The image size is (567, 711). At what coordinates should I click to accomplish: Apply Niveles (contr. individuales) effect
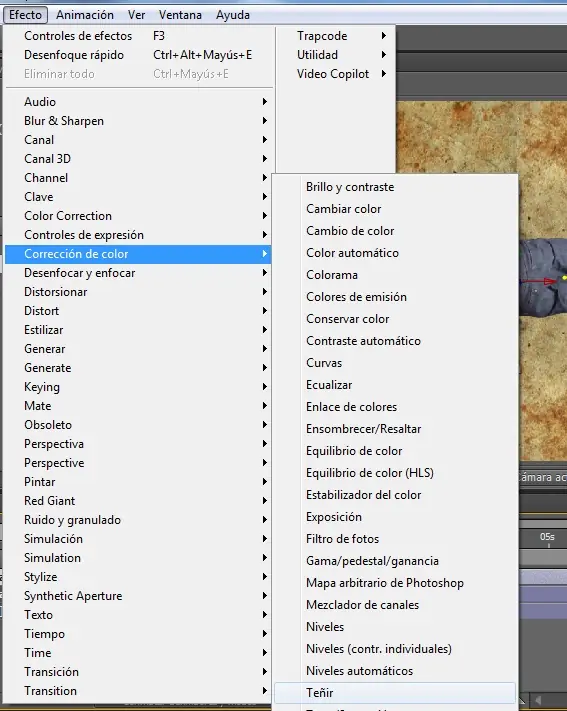395,649
